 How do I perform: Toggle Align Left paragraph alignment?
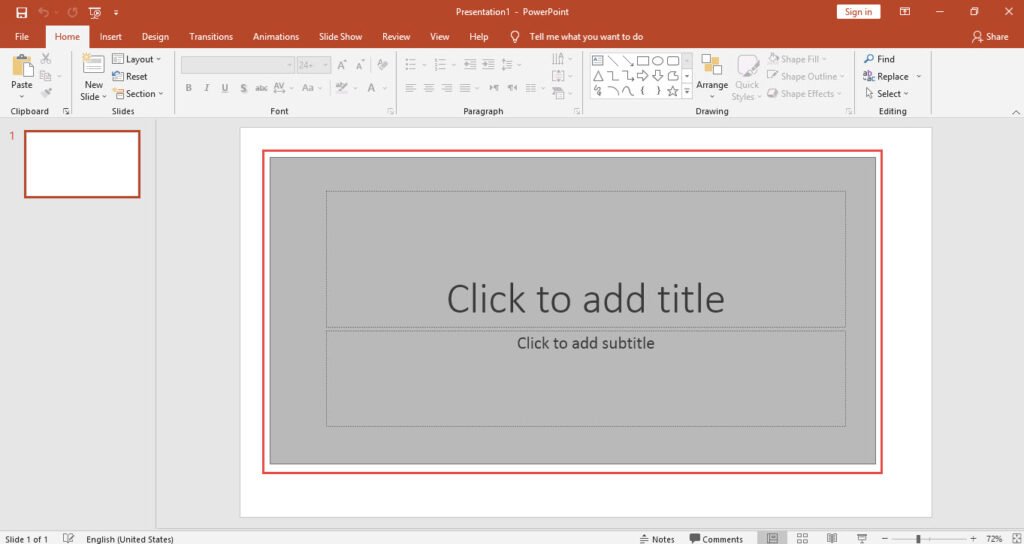click(410, 88)
